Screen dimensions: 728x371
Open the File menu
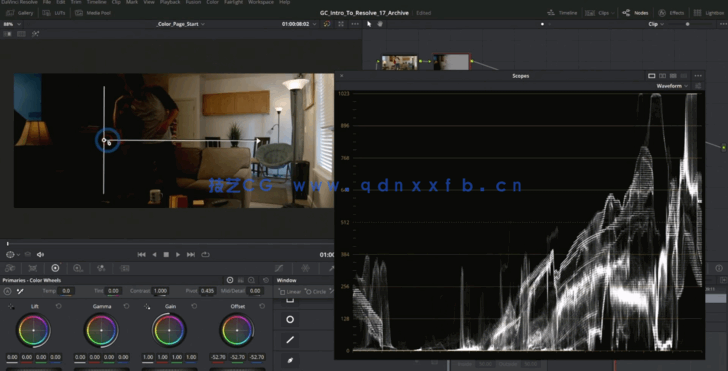[x=46, y=2]
